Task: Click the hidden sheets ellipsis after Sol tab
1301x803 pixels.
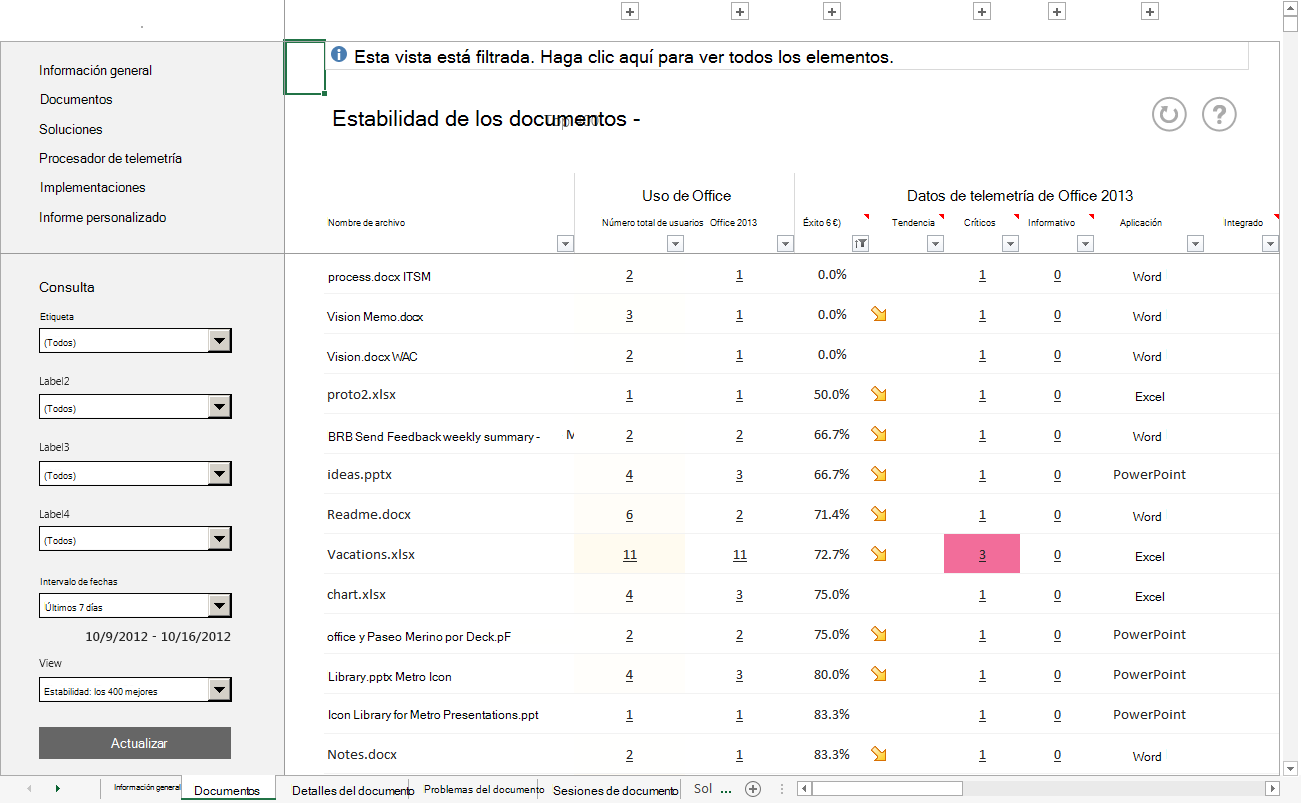Action: click(x=727, y=789)
